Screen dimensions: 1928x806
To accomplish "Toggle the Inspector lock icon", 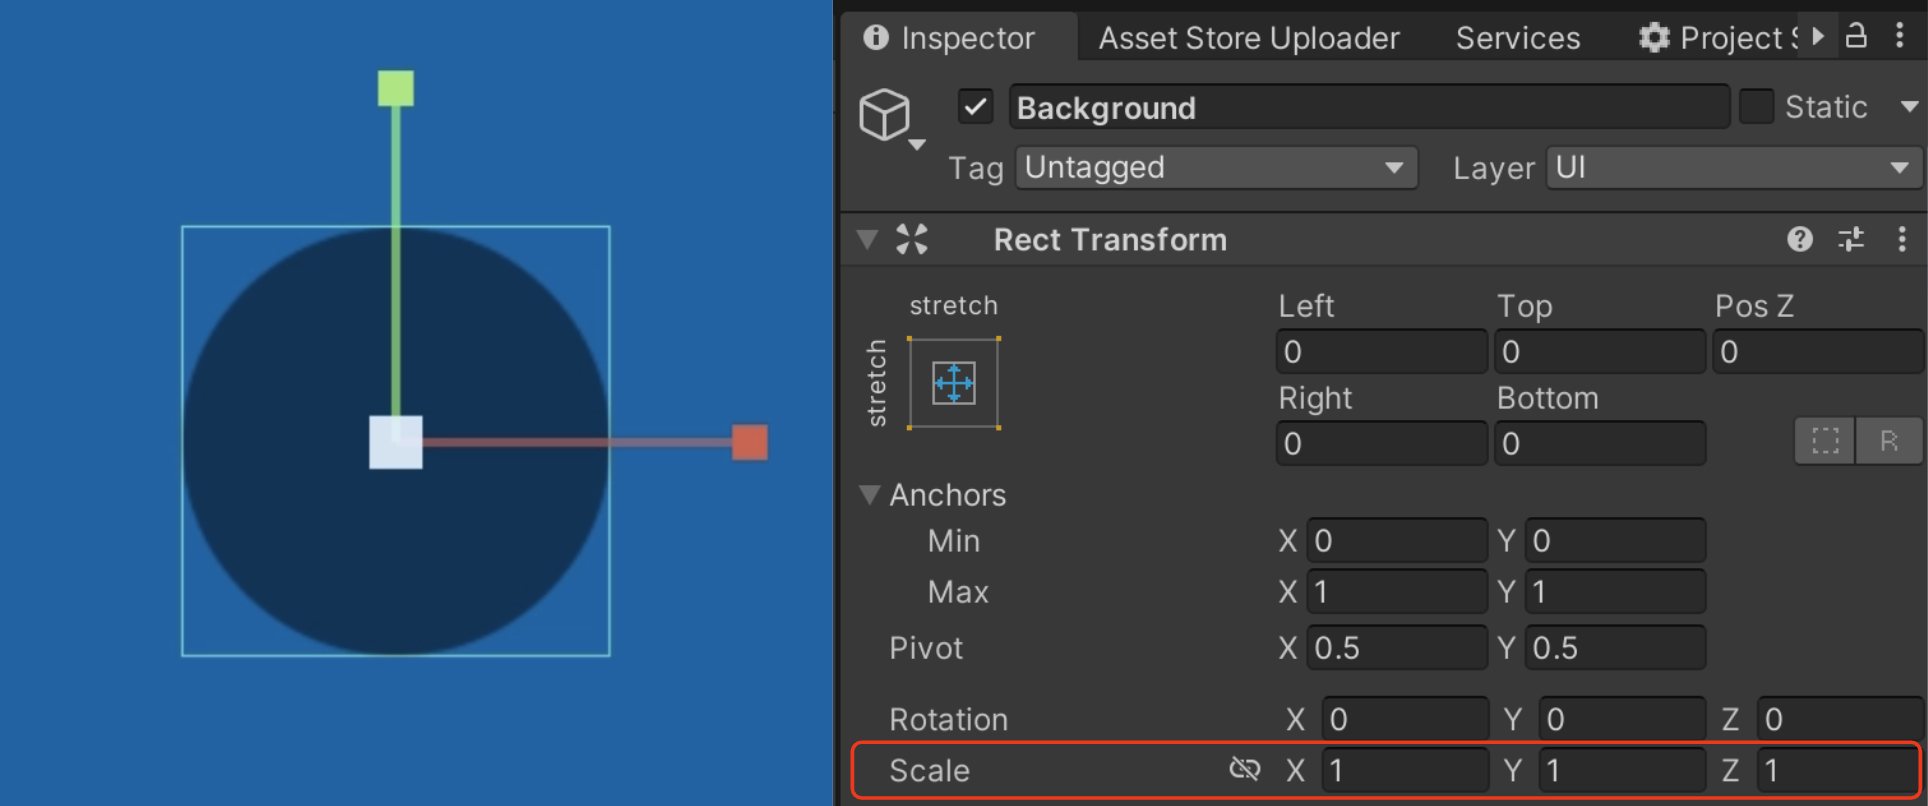I will [1856, 36].
